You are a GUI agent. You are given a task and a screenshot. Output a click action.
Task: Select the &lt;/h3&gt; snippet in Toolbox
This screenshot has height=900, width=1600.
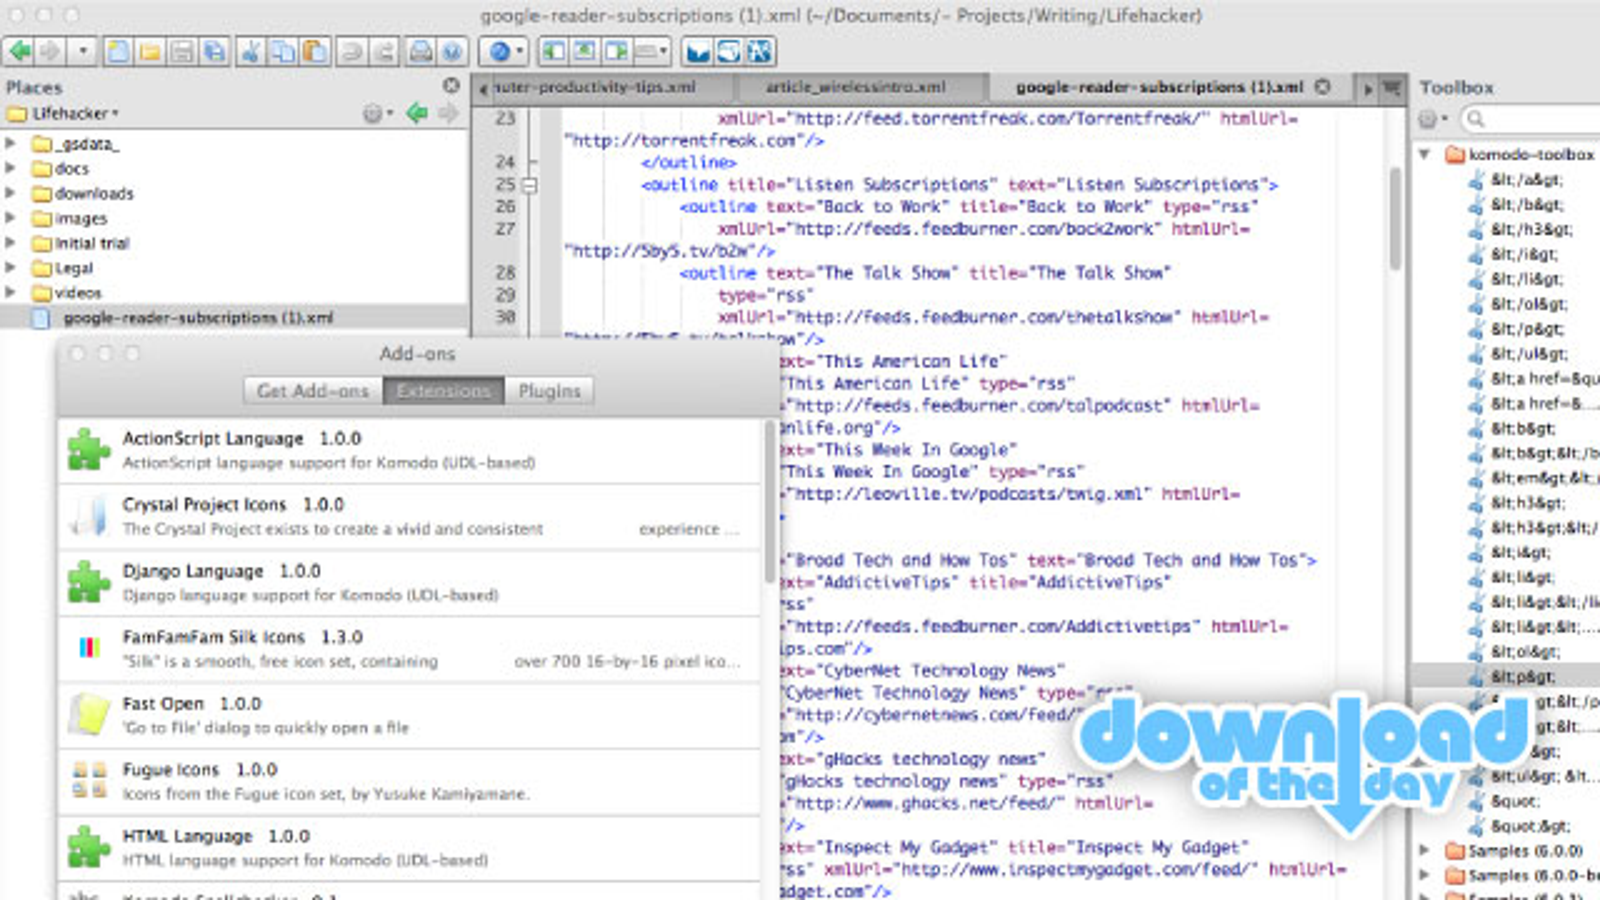click(1531, 229)
